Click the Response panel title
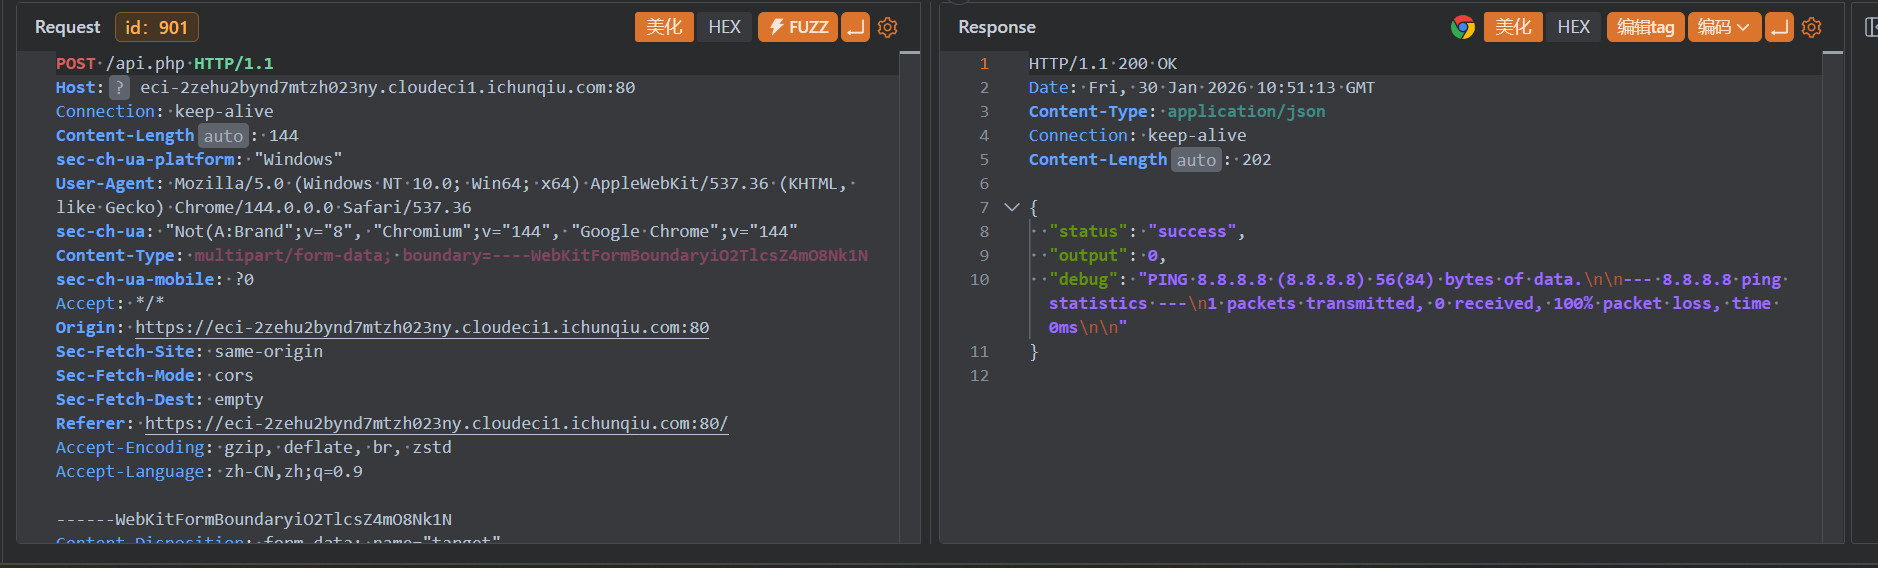Screen dimensions: 1878x568 [997, 27]
